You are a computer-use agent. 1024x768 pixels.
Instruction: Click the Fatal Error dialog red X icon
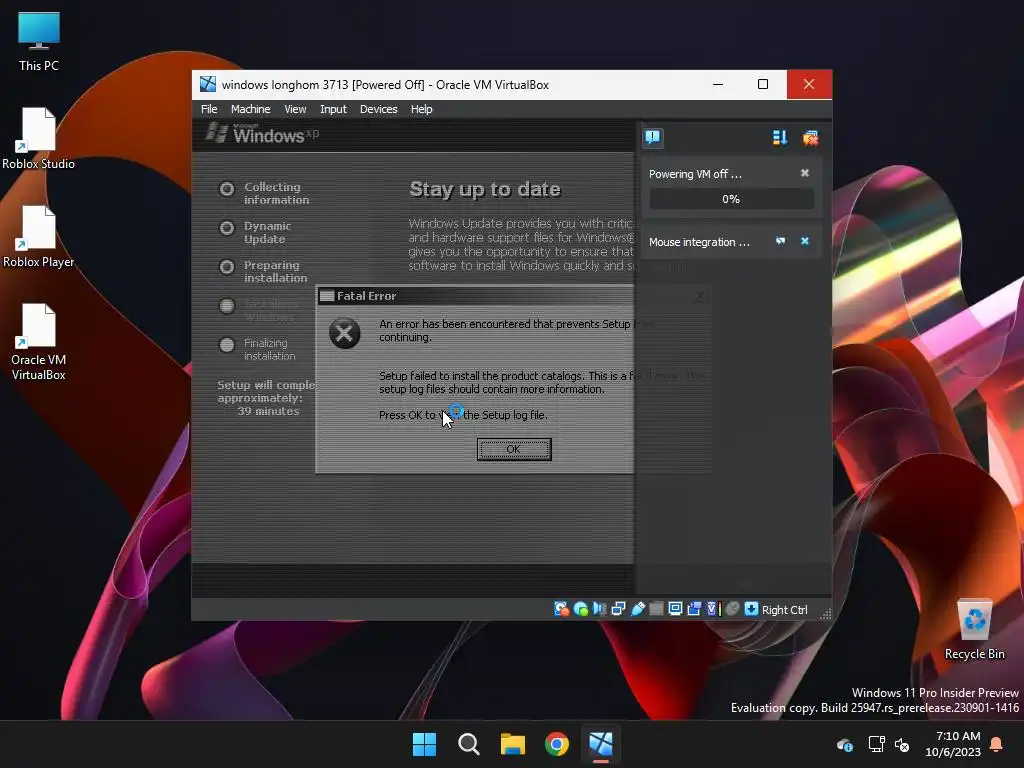(x=345, y=333)
